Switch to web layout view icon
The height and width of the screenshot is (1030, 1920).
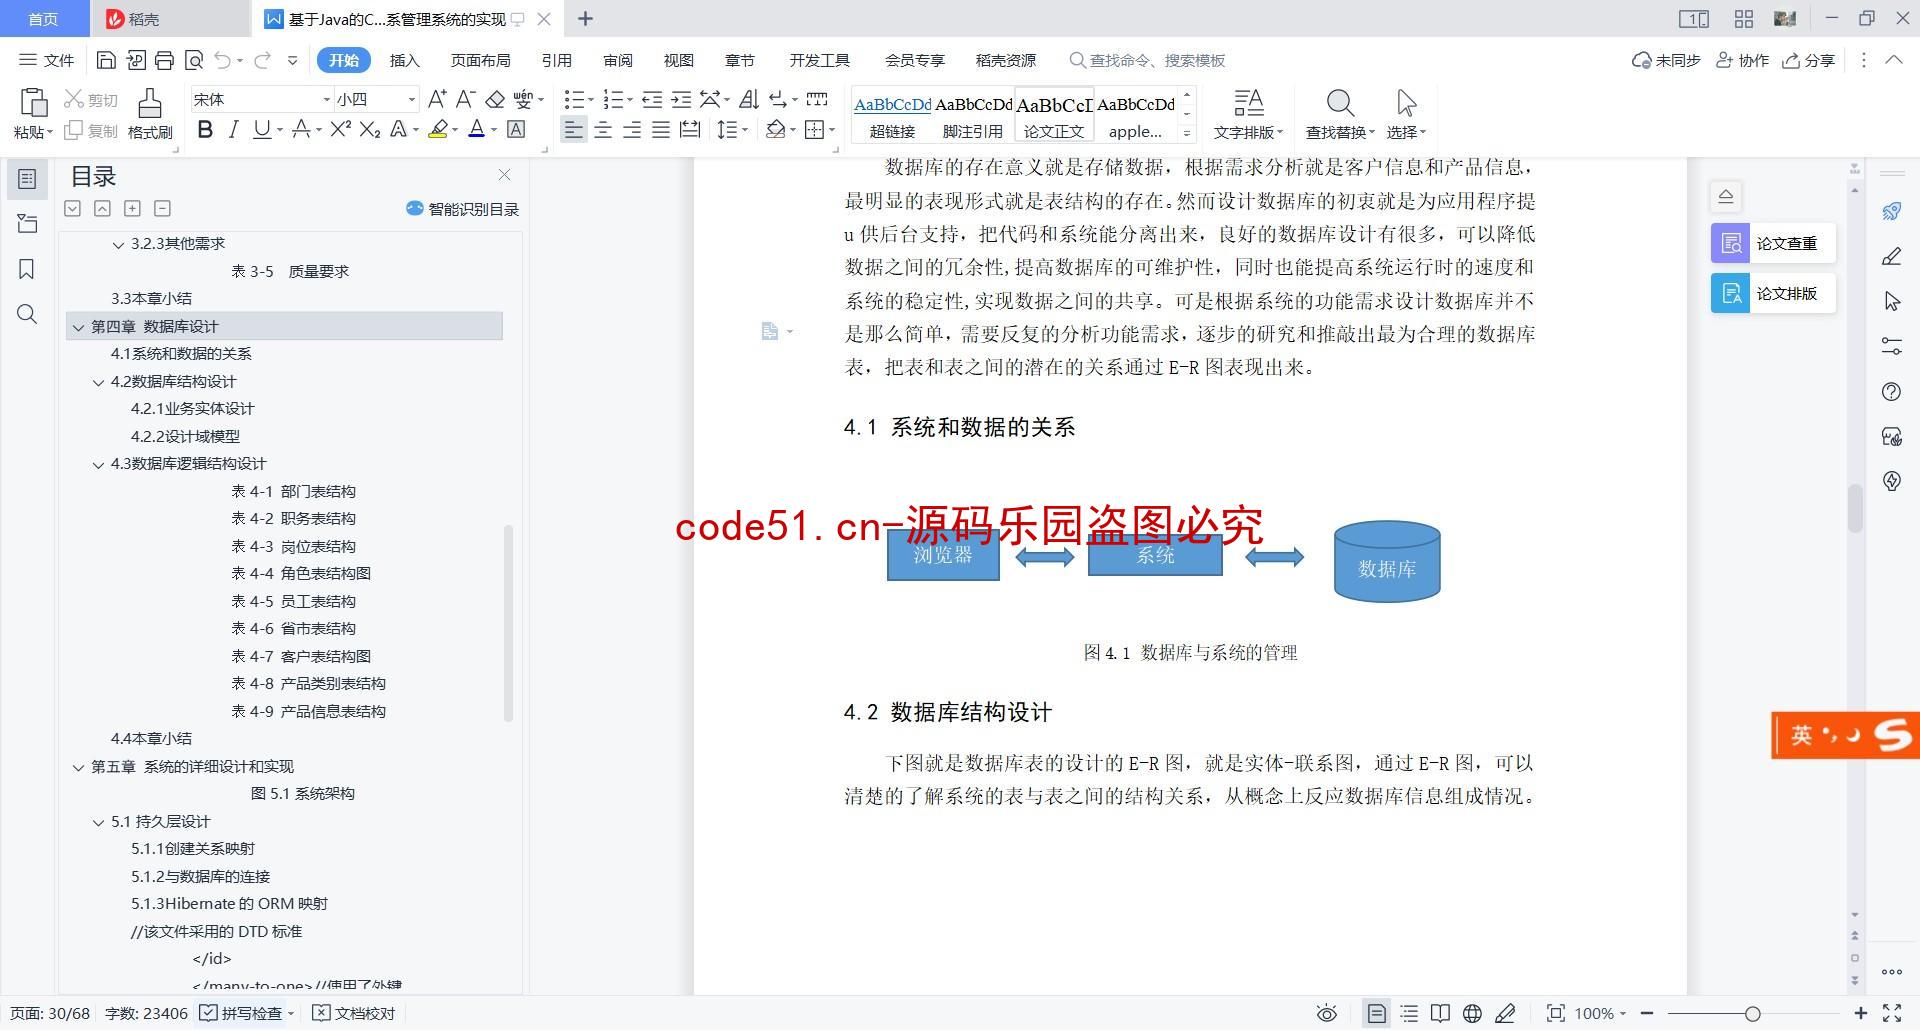1472,1013
